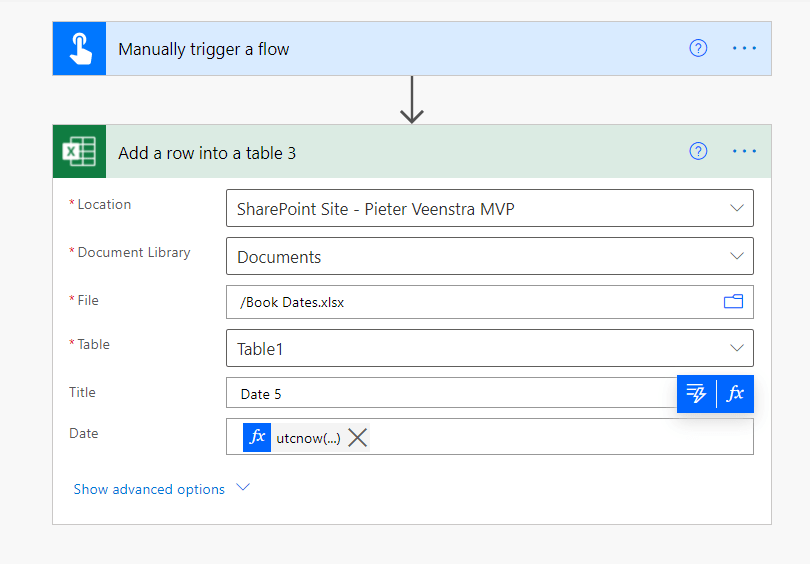Open dynamic content via lightning icon

696,394
